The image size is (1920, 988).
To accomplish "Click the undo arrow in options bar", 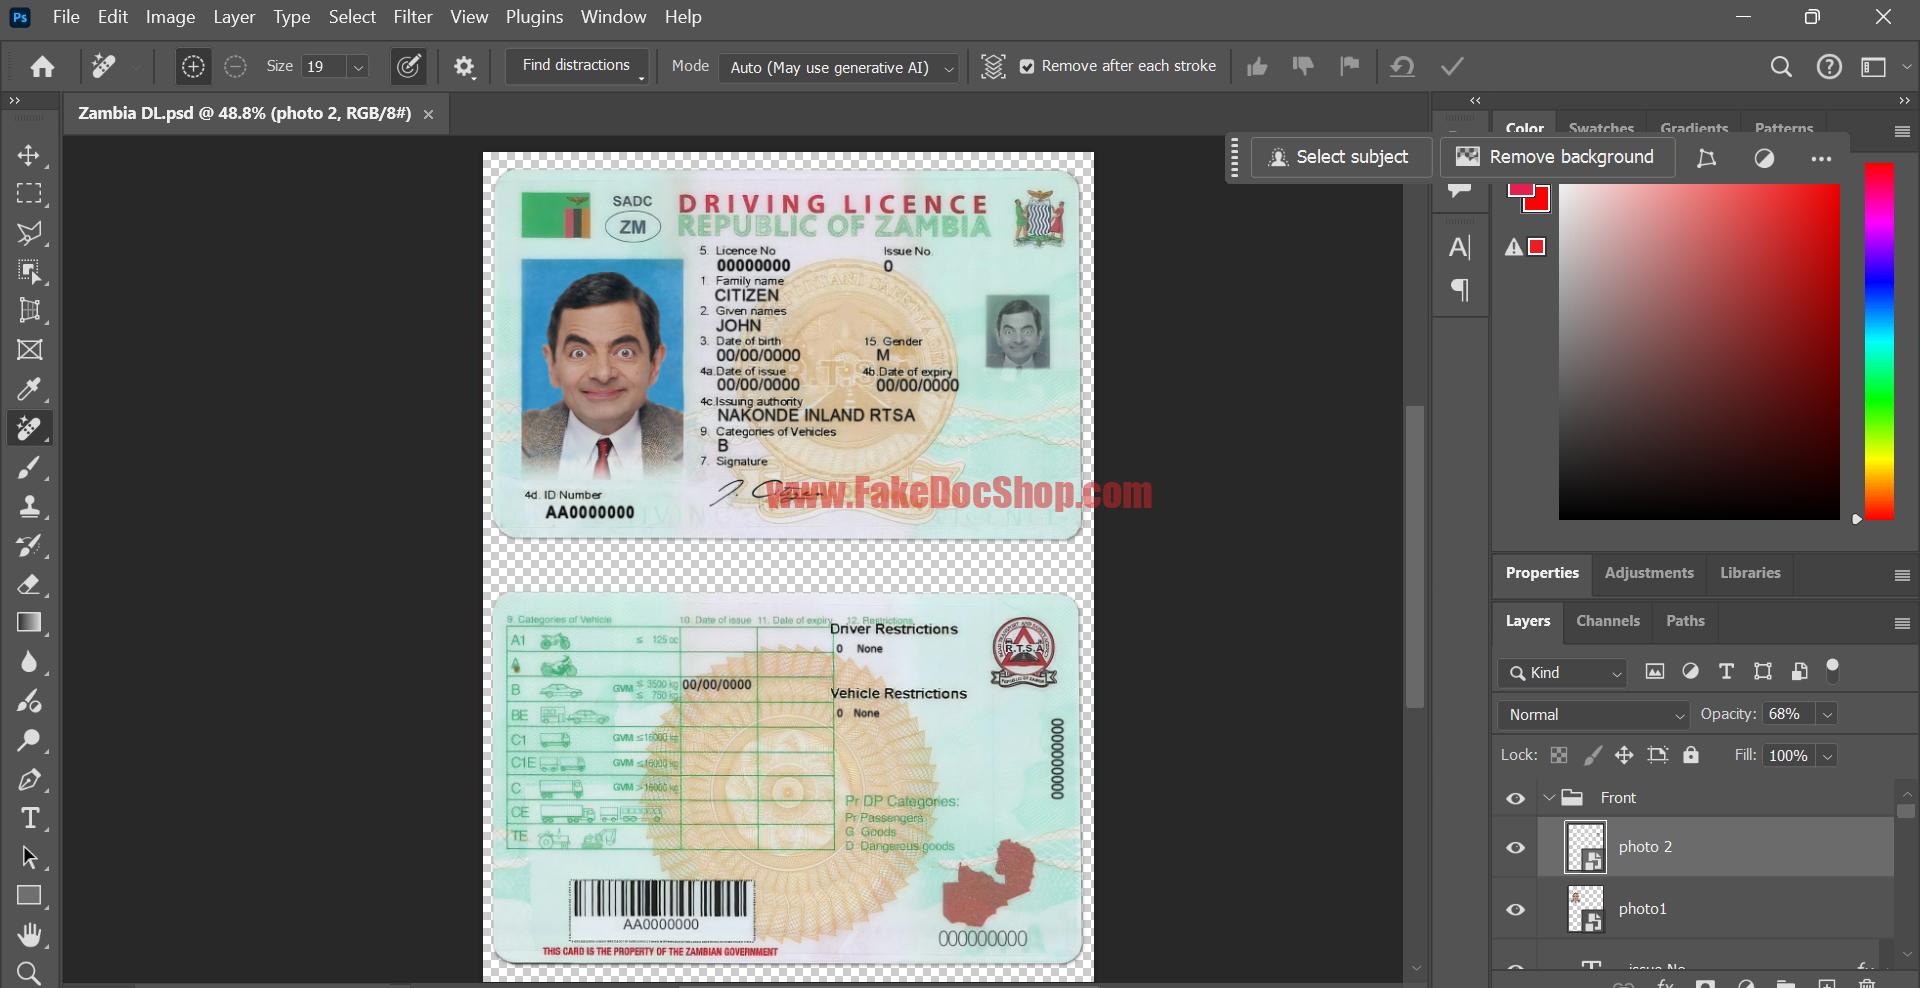I will coord(1402,67).
